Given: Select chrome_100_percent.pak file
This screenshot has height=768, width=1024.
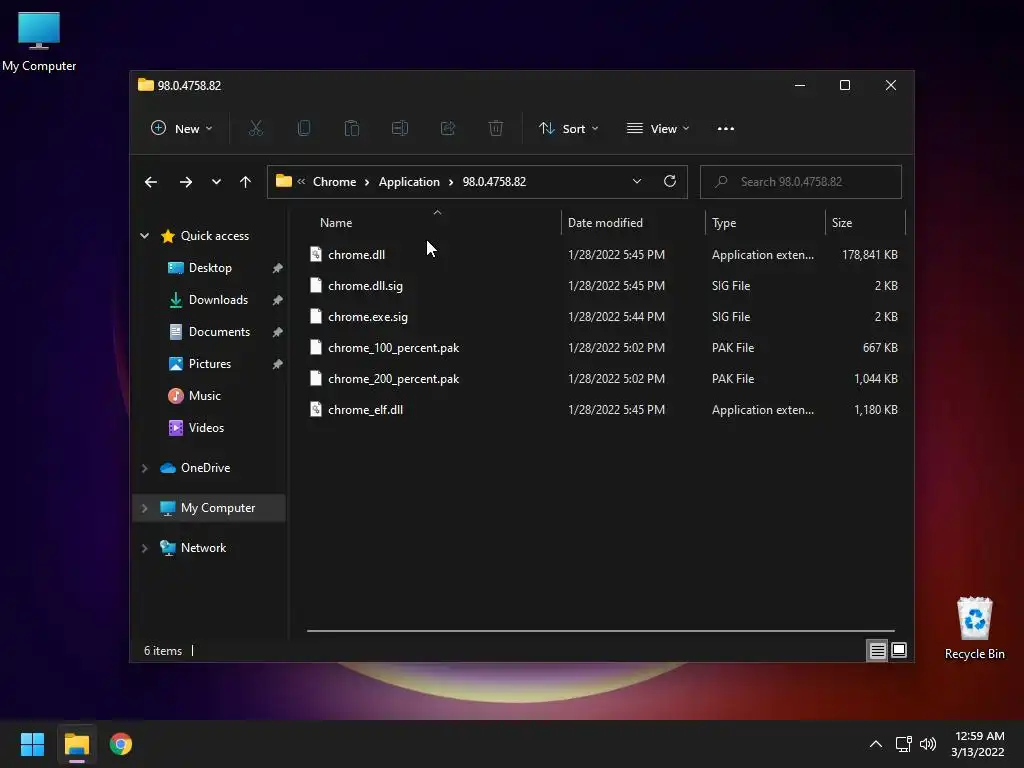Looking at the screenshot, I should coord(602,347).
